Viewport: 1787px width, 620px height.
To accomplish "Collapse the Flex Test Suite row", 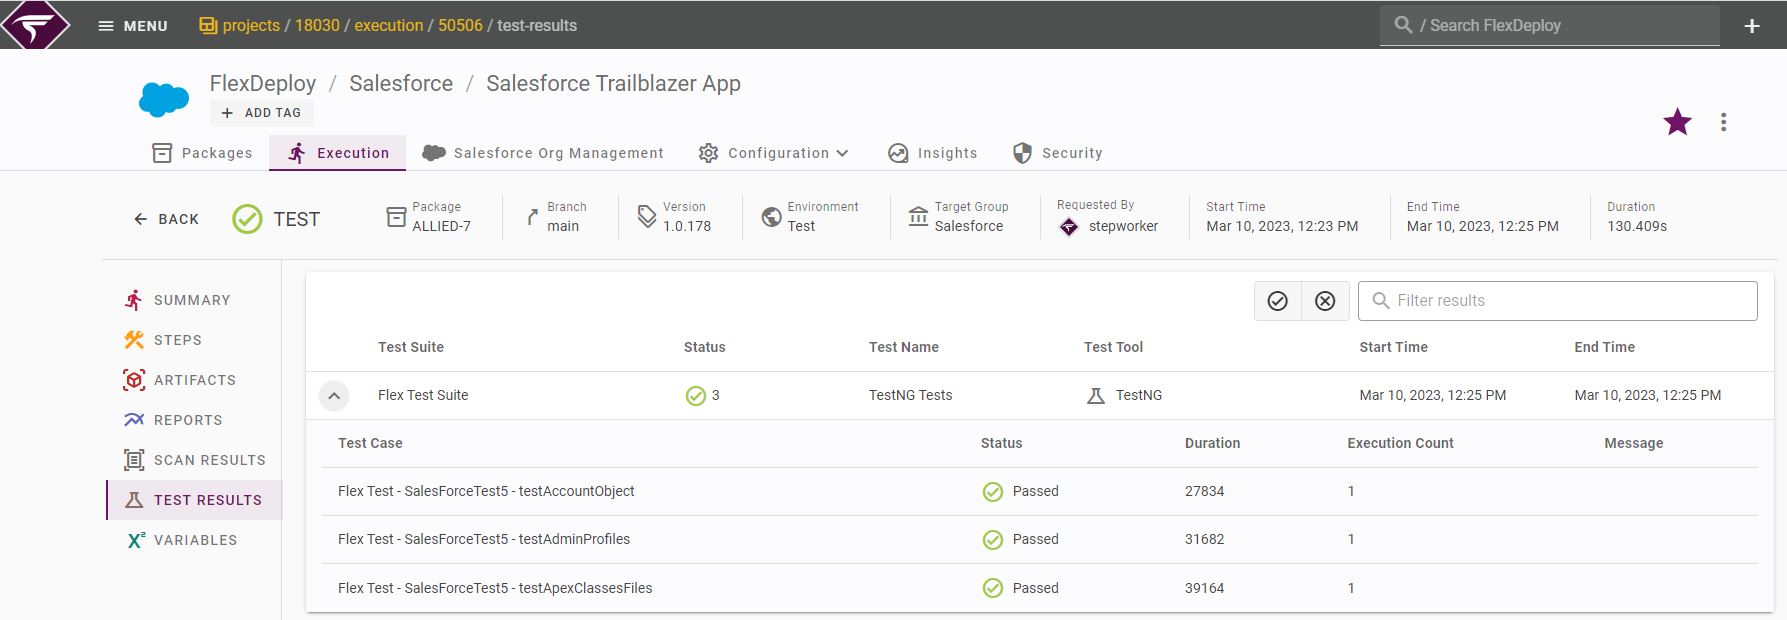I will coord(334,396).
